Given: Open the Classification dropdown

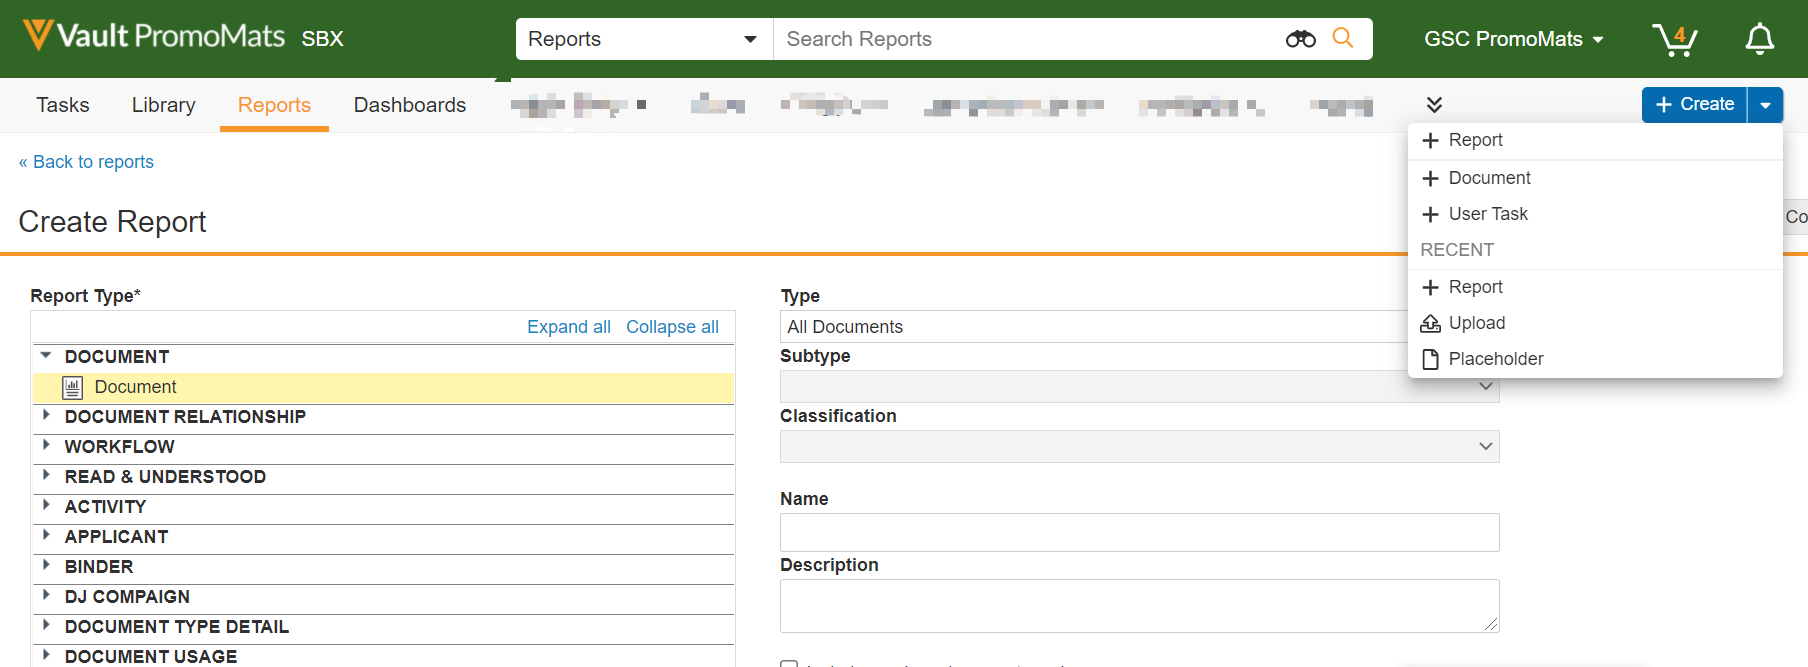Looking at the screenshot, I should (x=1139, y=447).
